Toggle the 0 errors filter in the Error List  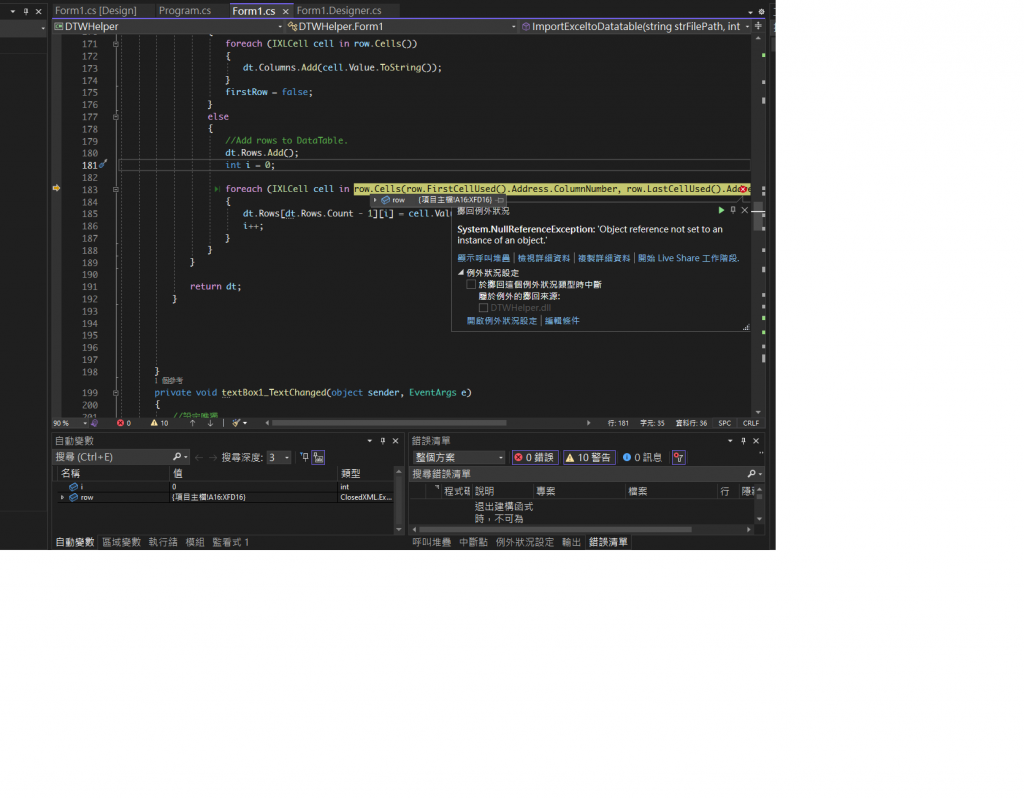coord(535,457)
